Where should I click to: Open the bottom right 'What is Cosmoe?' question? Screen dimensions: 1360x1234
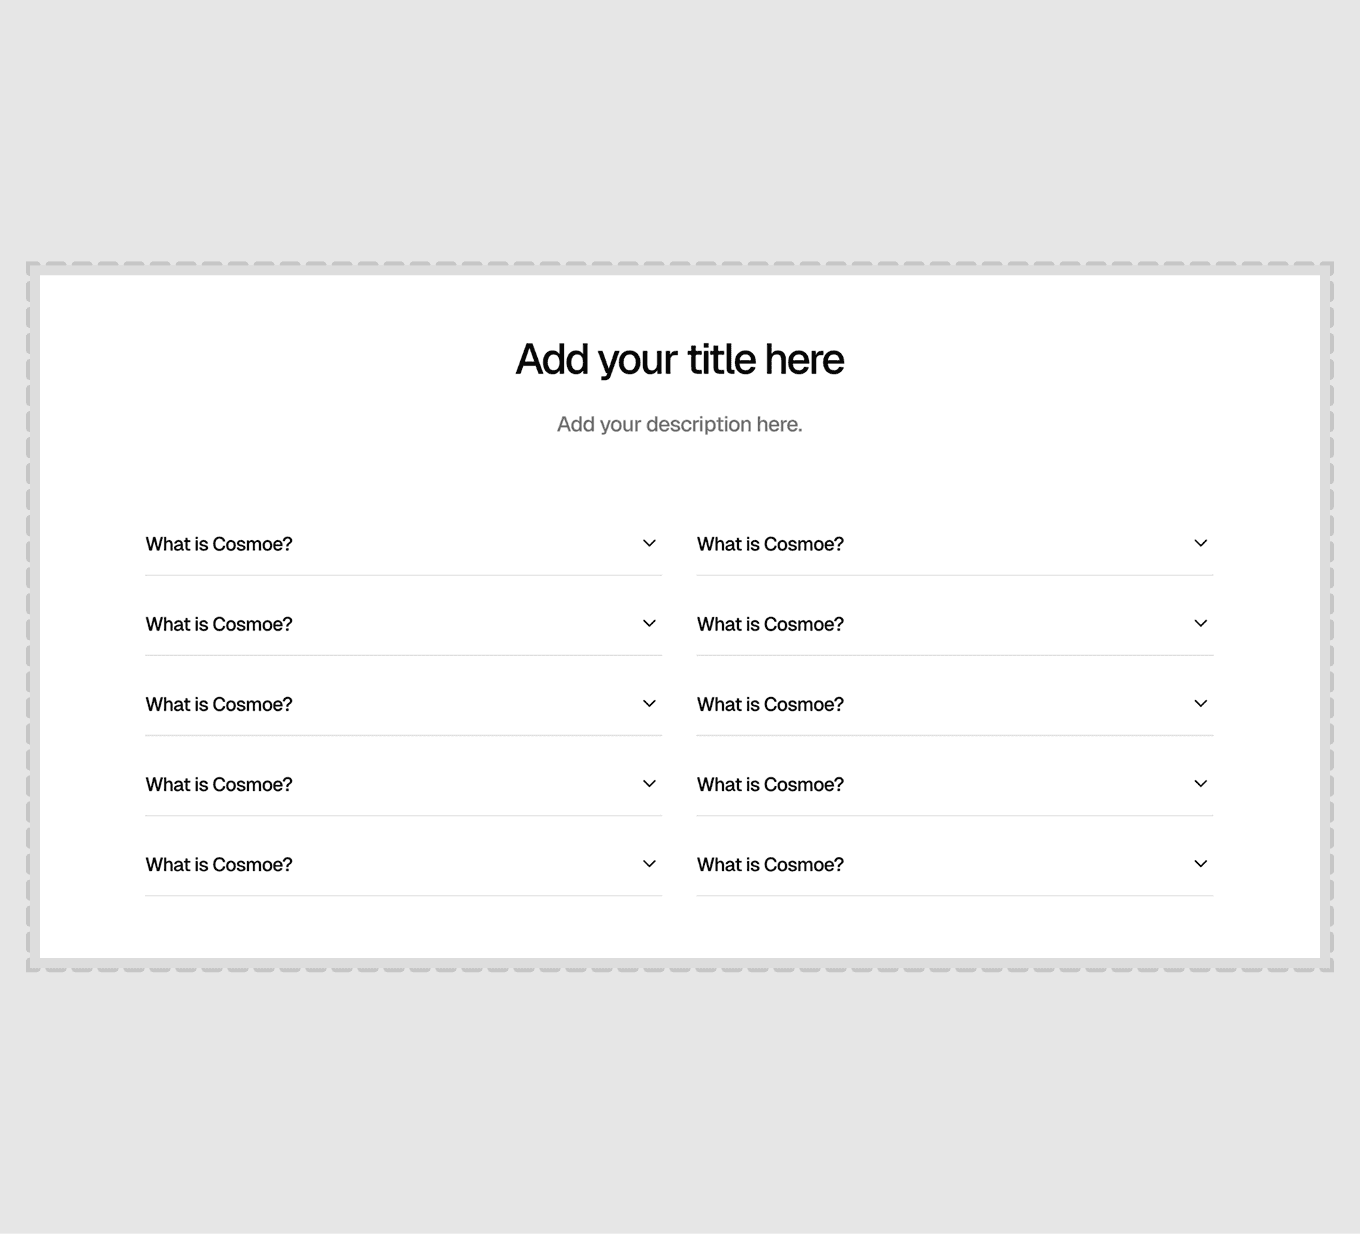tap(770, 864)
